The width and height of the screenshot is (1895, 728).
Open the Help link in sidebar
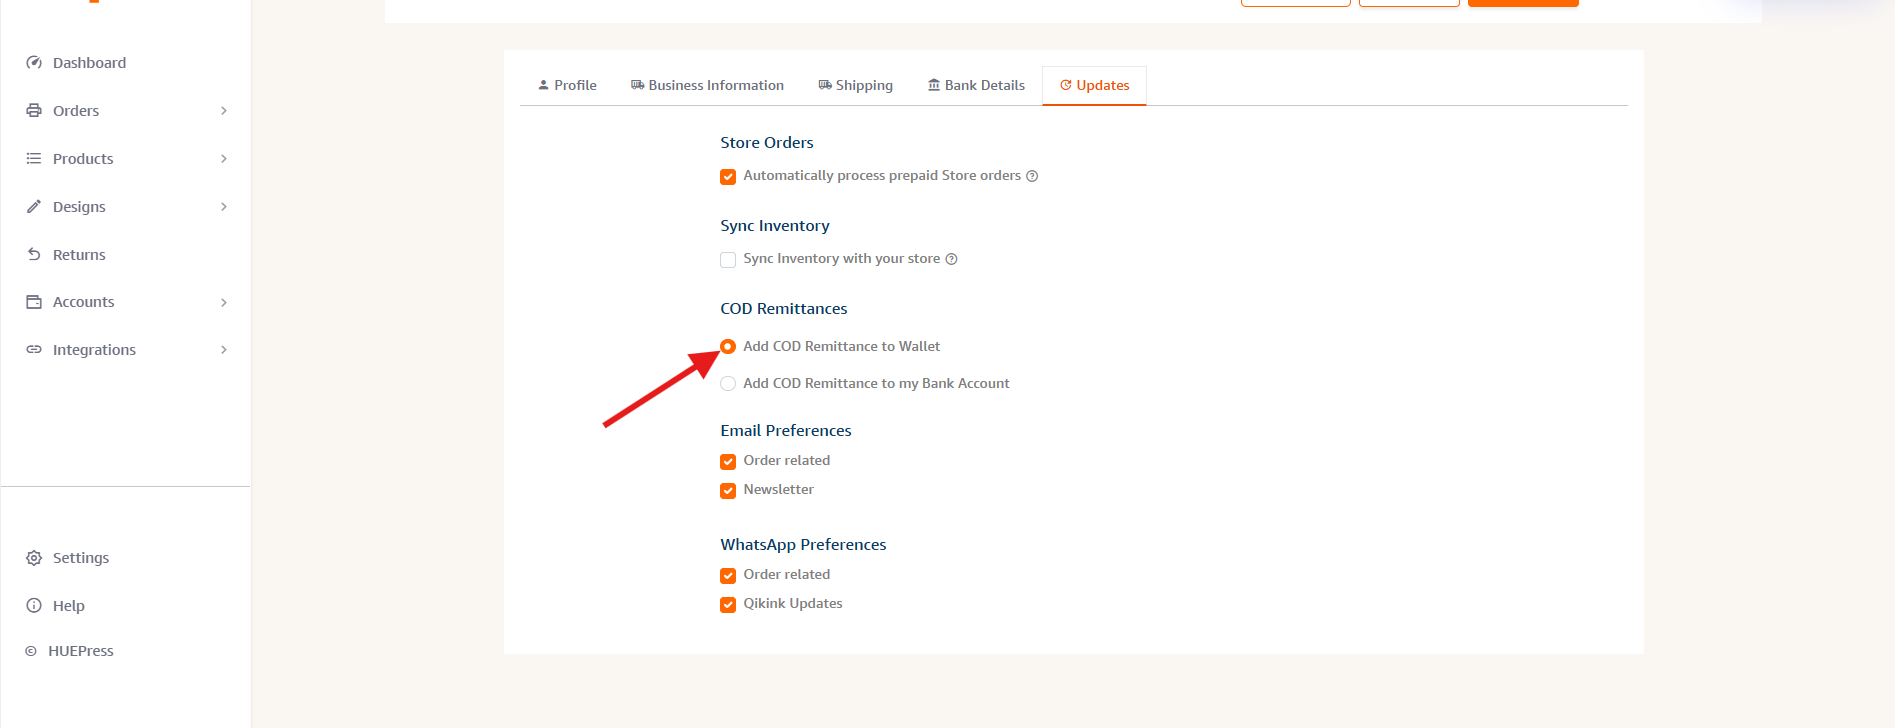click(68, 606)
